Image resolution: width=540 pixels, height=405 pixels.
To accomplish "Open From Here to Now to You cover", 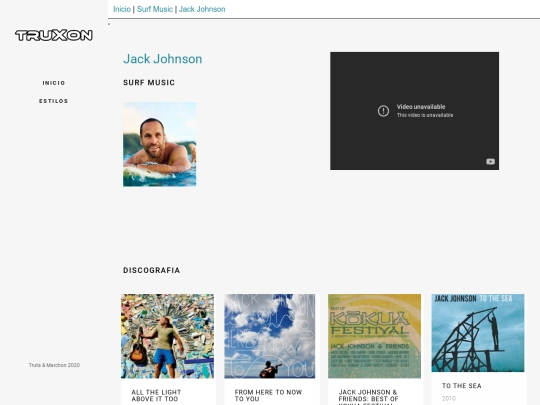I will 270,336.
